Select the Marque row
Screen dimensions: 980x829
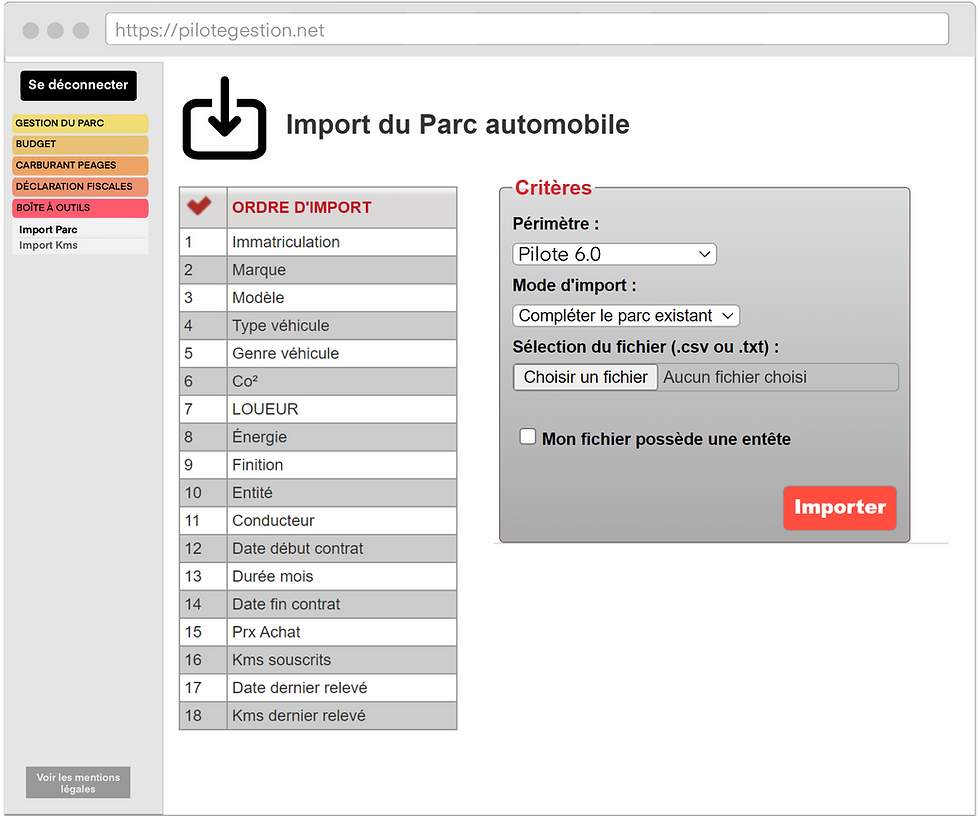(x=318, y=270)
